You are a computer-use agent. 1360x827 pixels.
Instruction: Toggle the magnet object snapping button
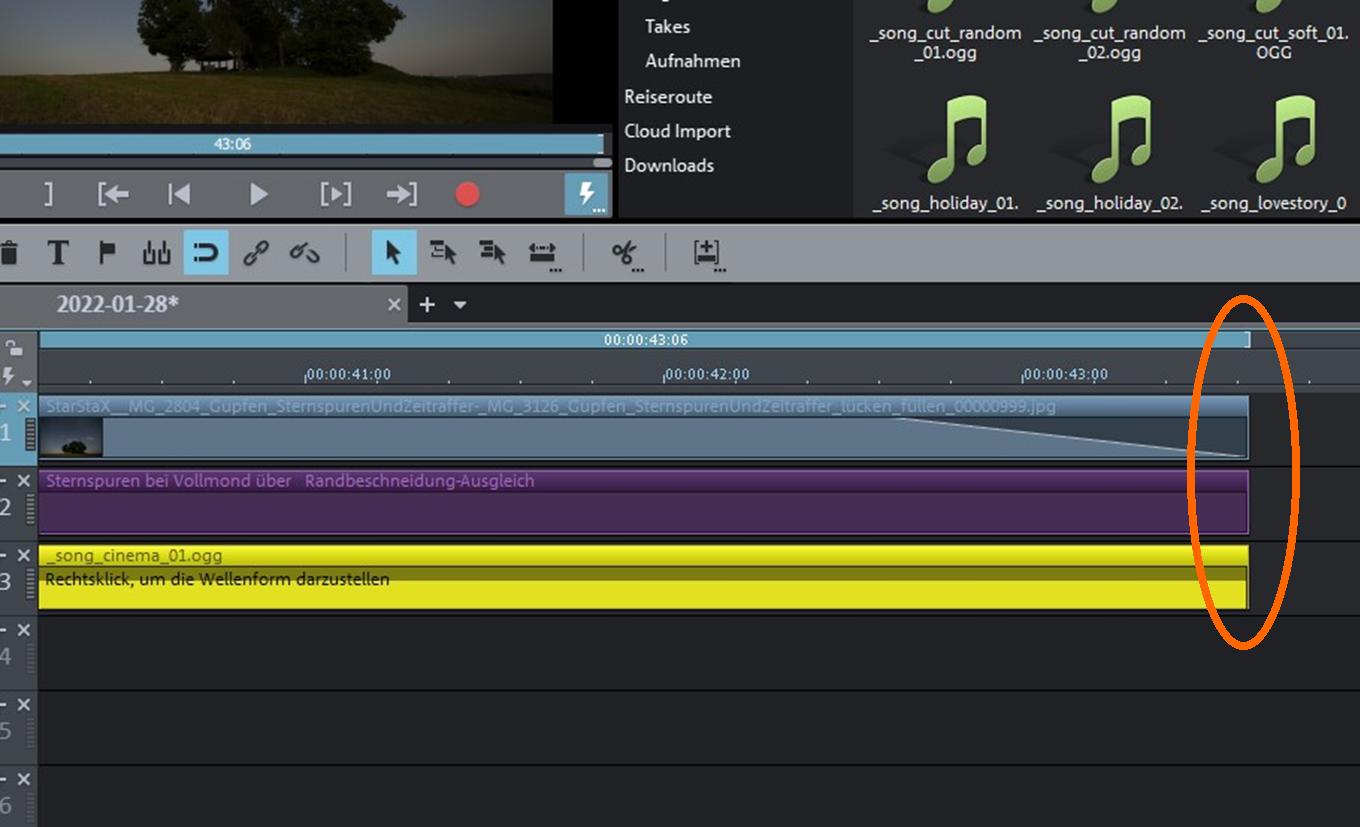click(205, 253)
